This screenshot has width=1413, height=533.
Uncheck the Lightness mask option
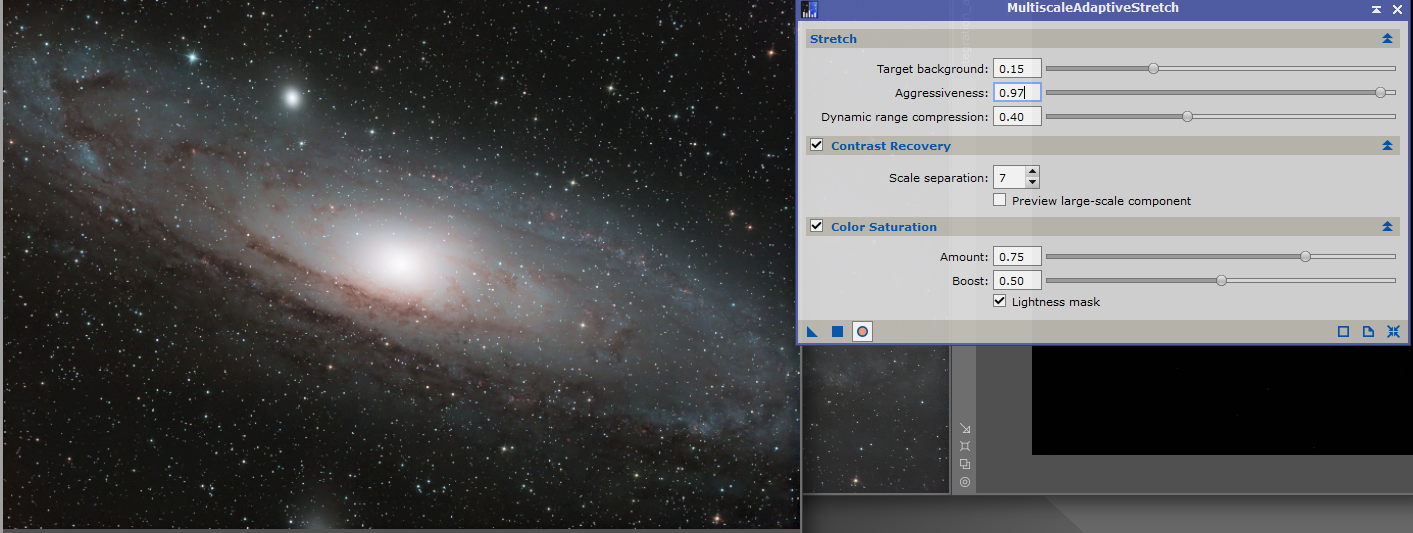tap(1000, 301)
